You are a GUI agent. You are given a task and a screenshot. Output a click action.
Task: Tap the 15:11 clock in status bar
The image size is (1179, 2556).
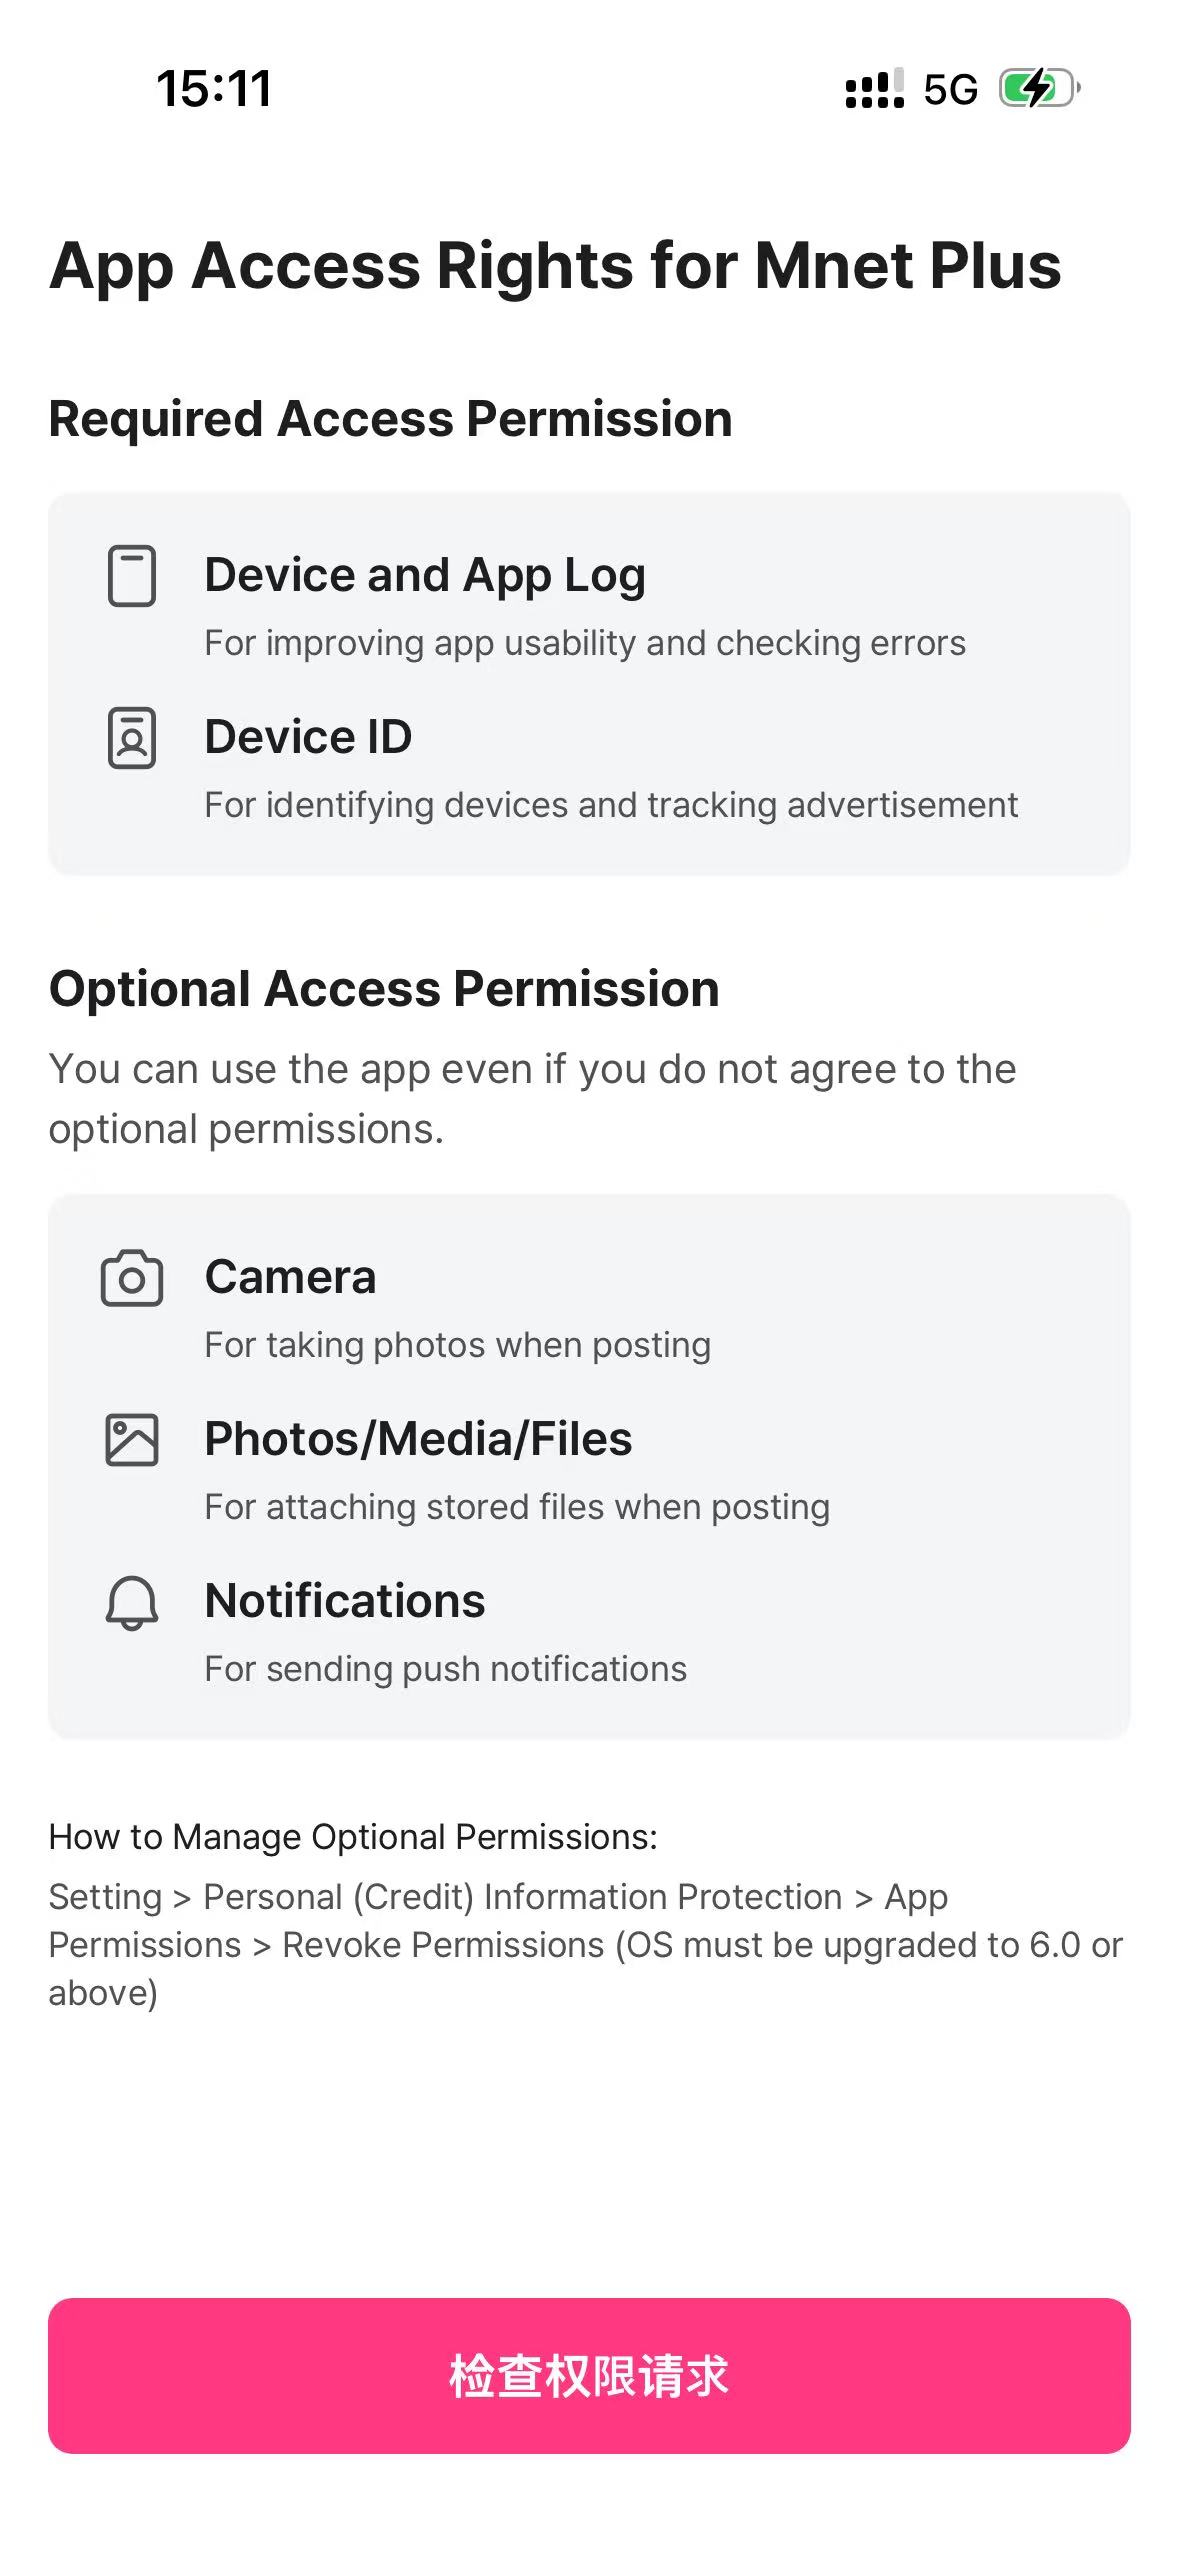point(214,88)
